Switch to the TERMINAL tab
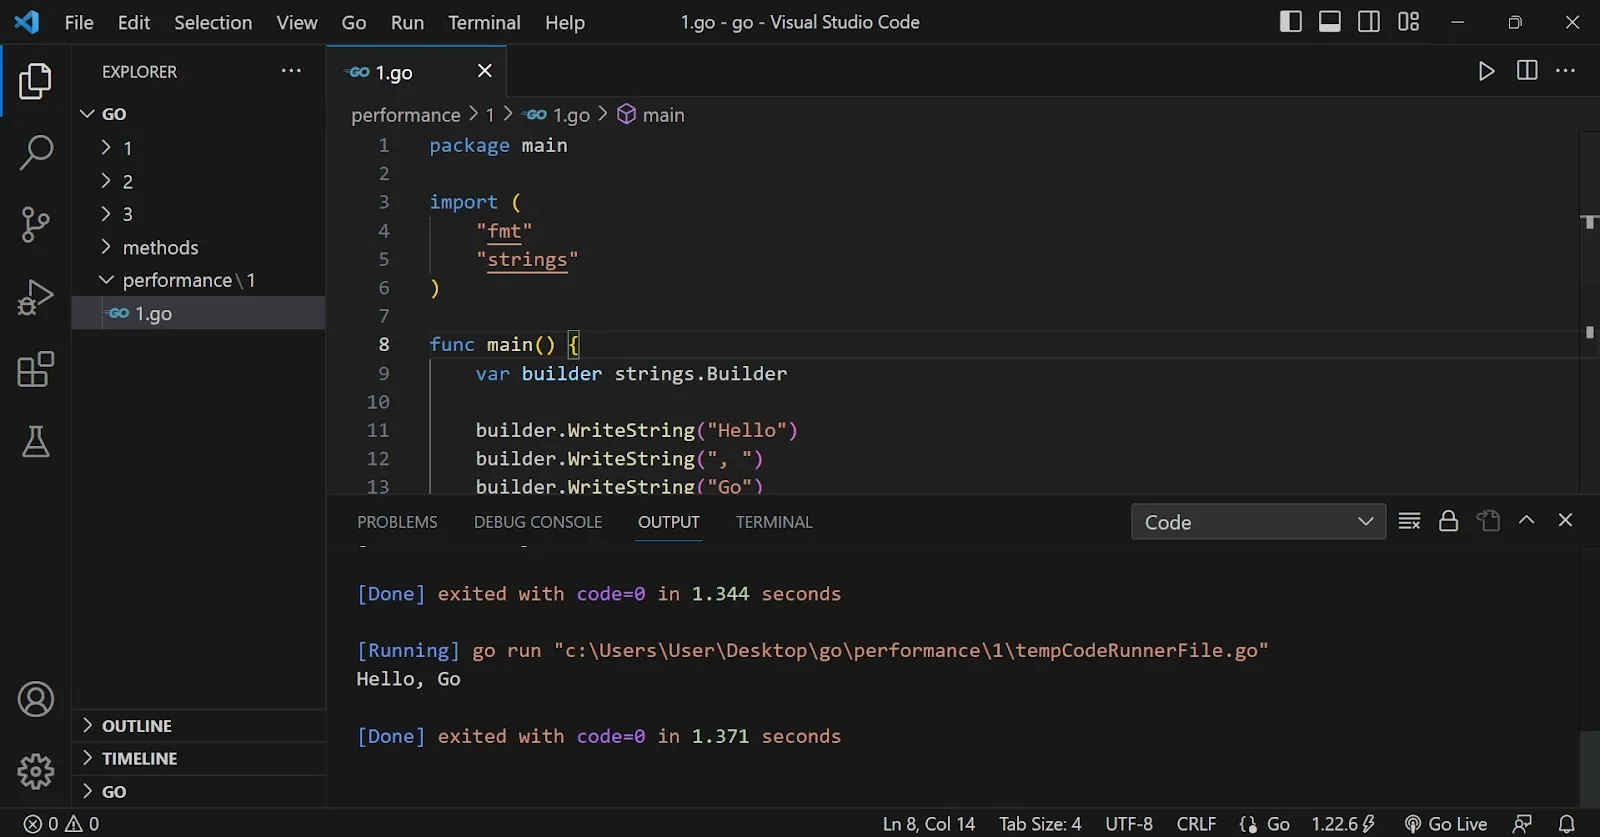 point(774,522)
